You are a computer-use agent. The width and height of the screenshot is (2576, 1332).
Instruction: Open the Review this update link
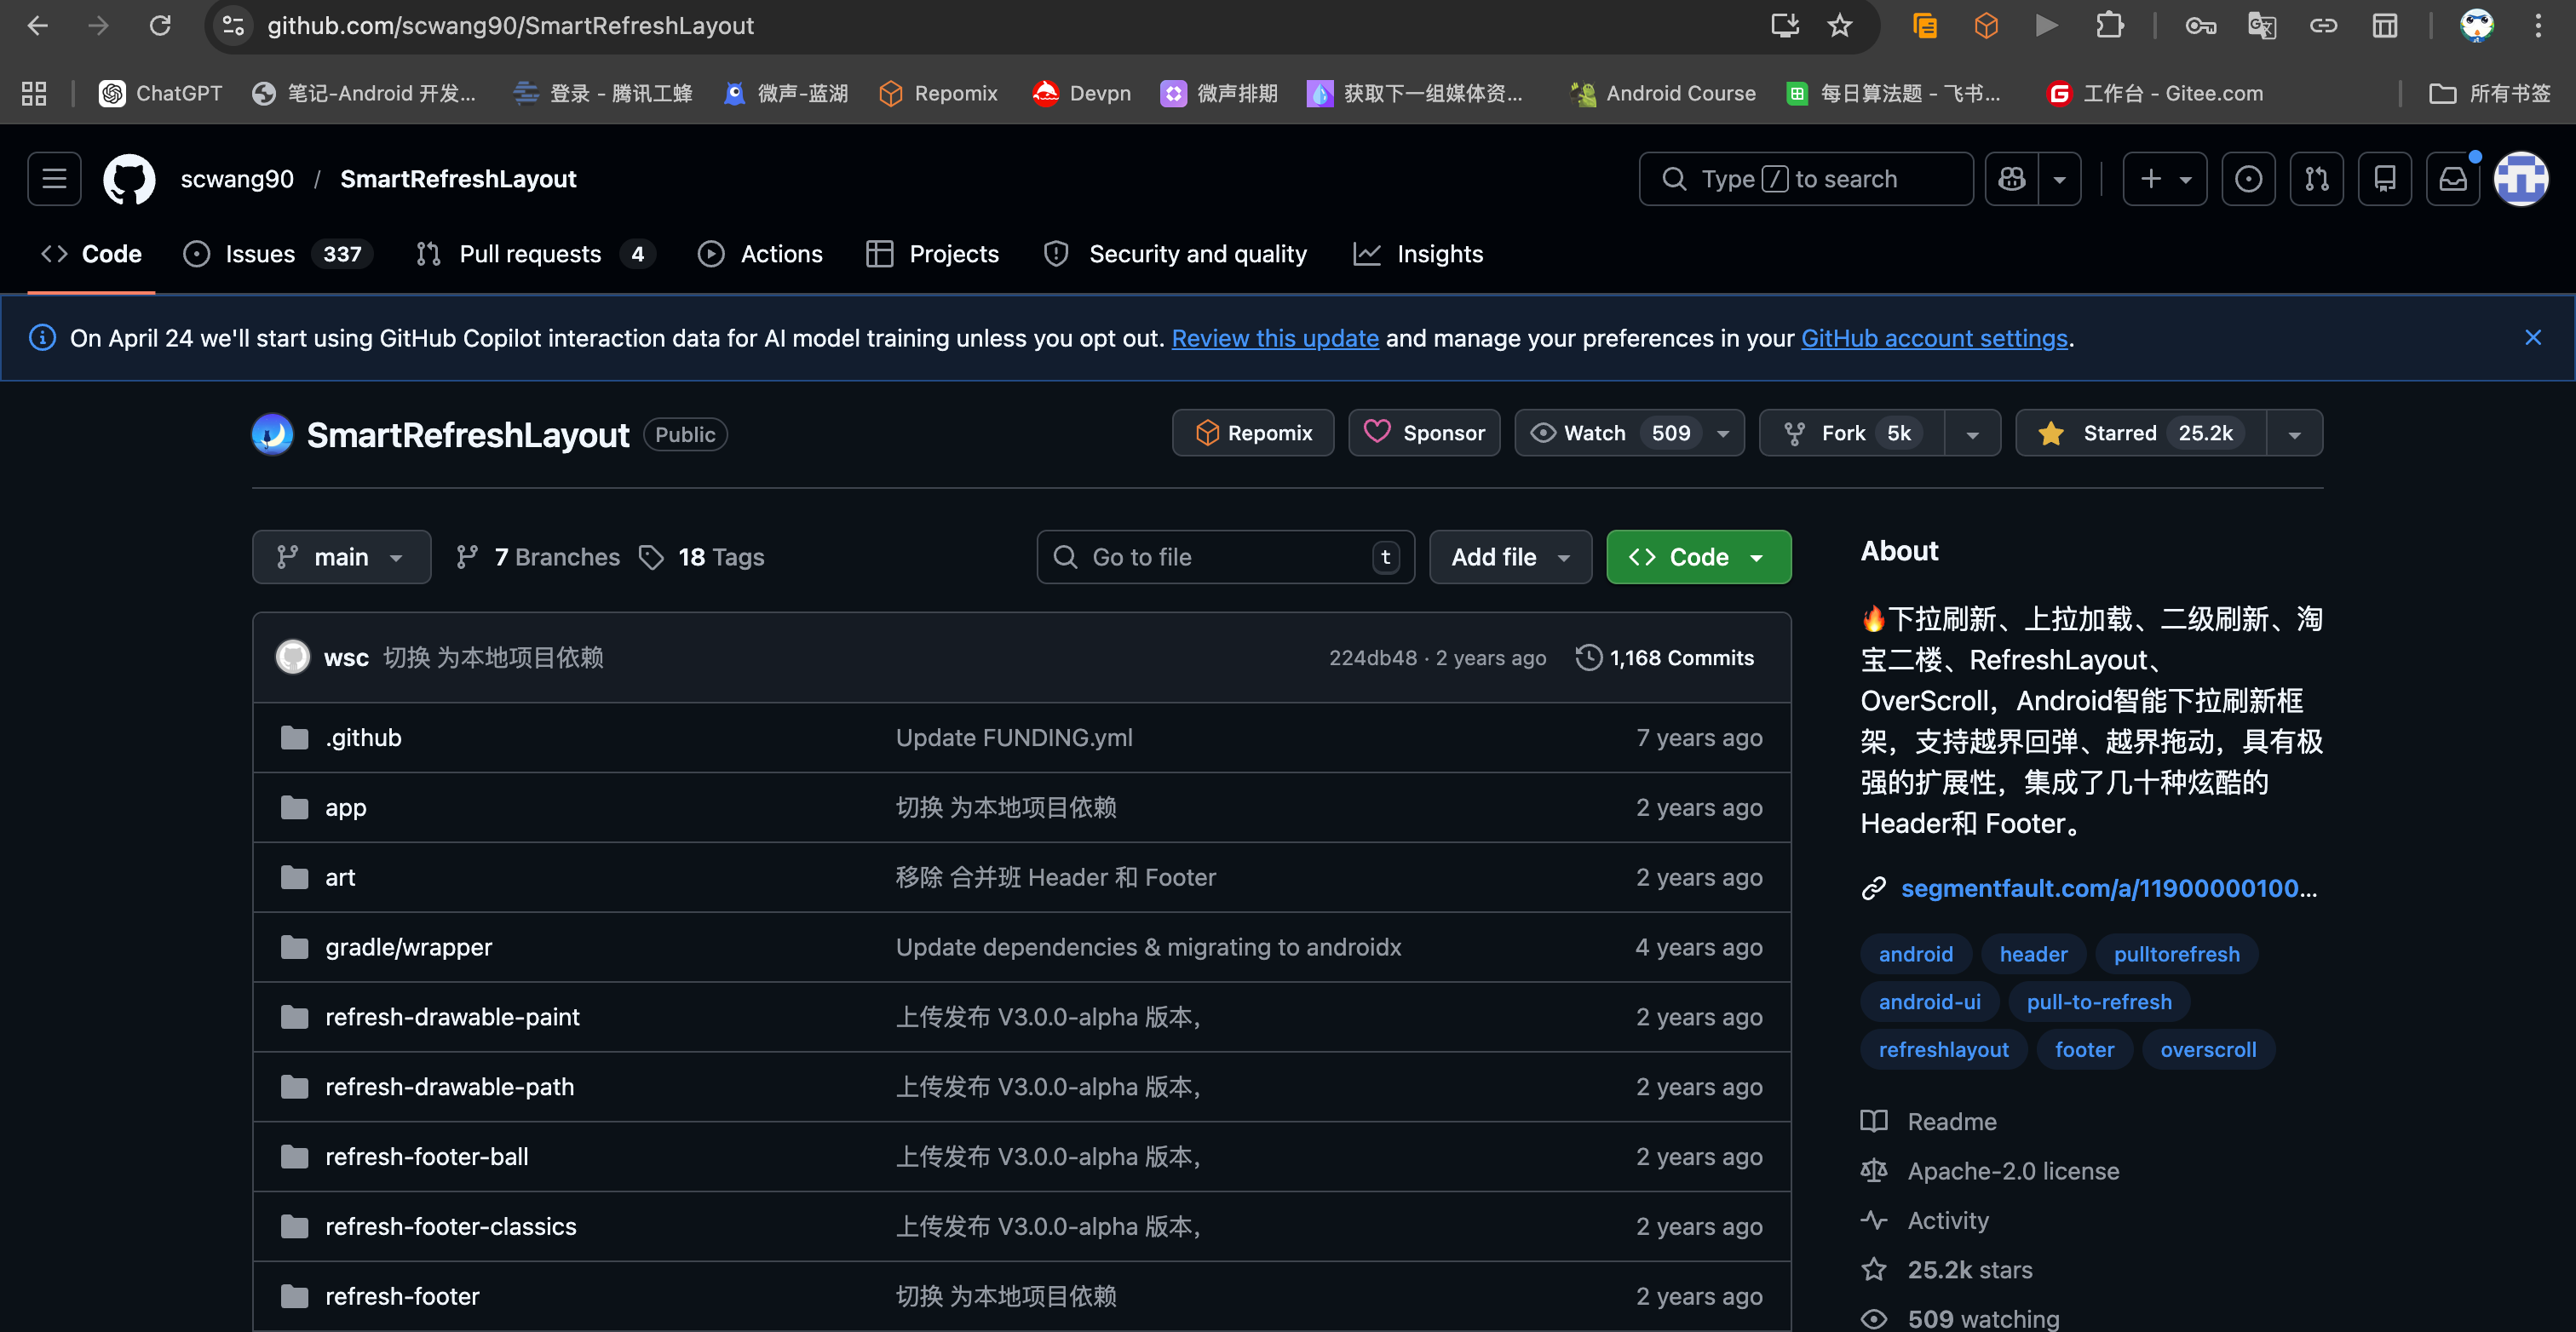(1275, 339)
